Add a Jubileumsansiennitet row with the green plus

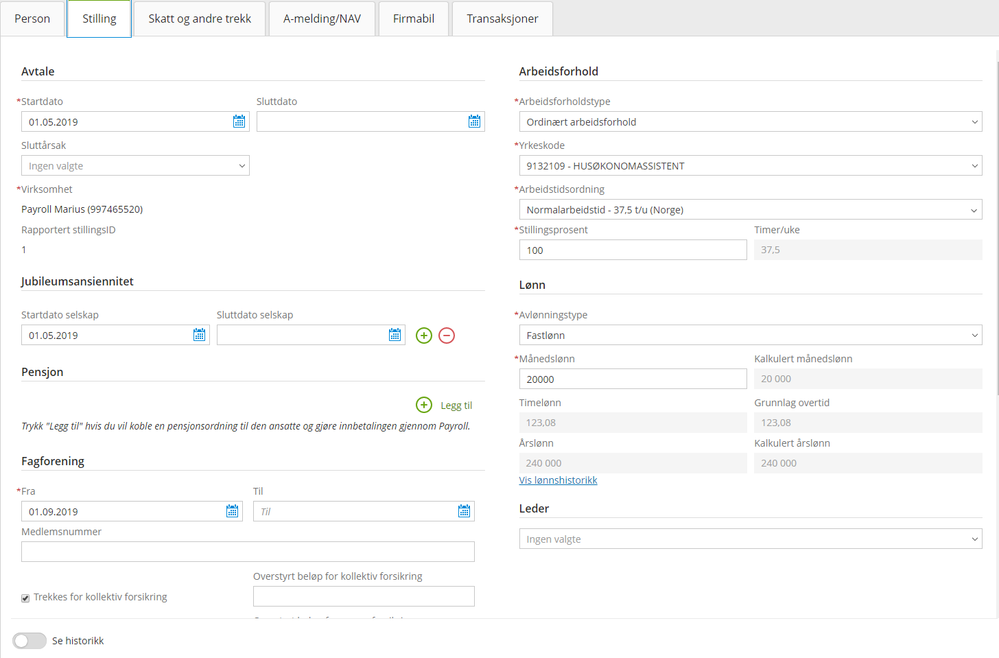click(x=424, y=335)
